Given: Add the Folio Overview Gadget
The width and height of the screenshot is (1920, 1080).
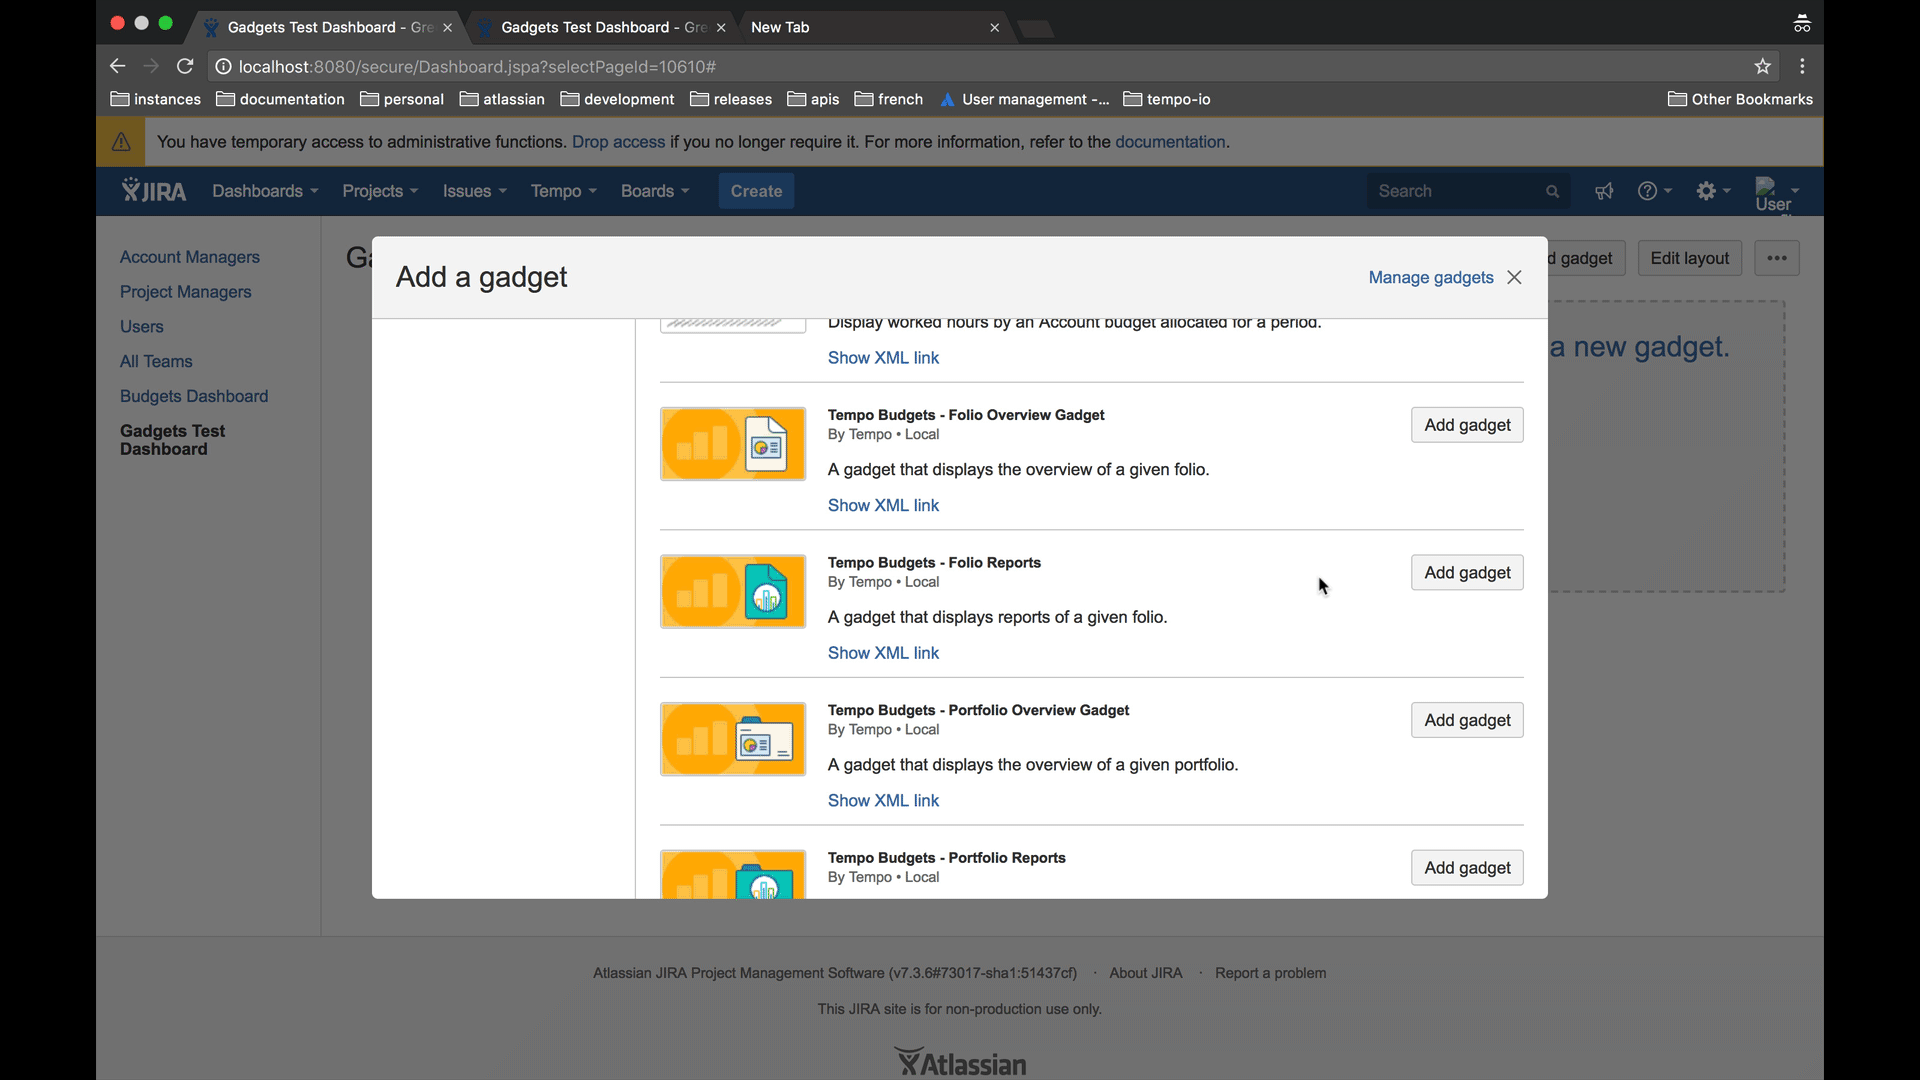Looking at the screenshot, I should point(1467,425).
